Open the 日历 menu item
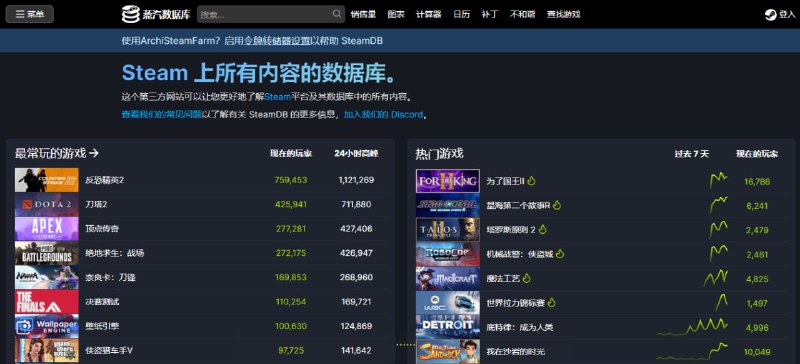 [461, 14]
